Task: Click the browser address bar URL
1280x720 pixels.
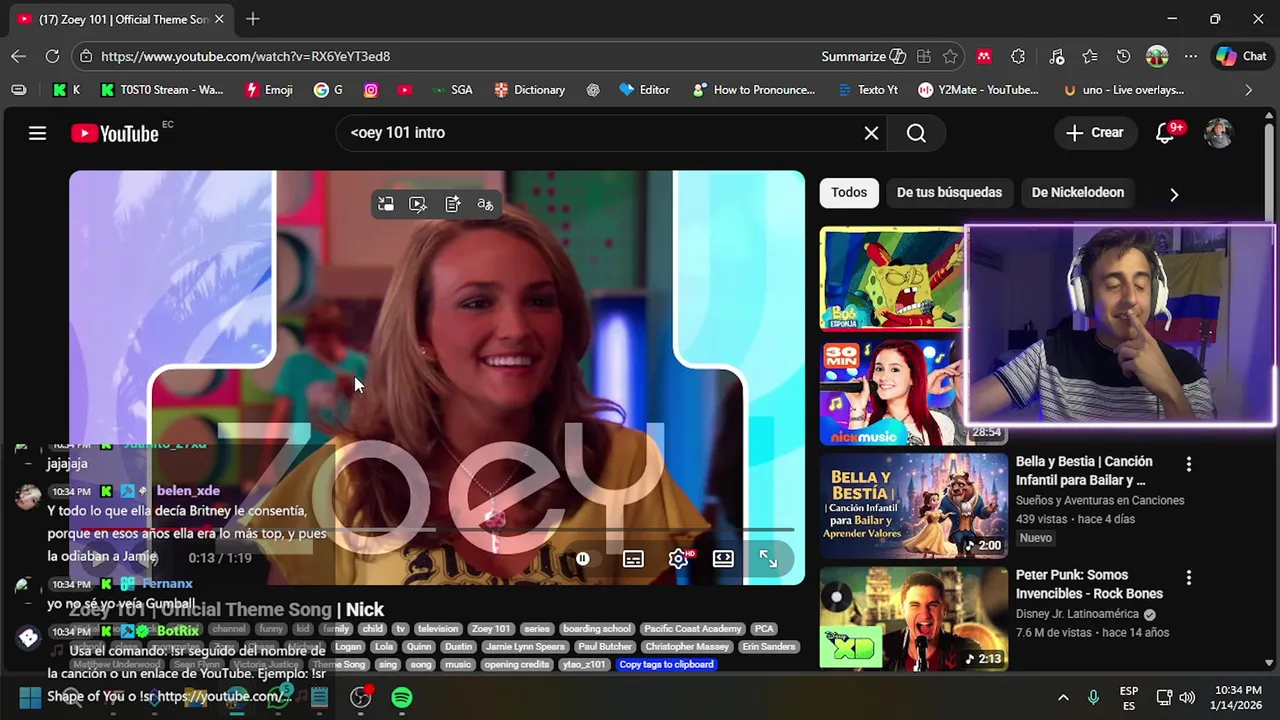Action: 245,57
